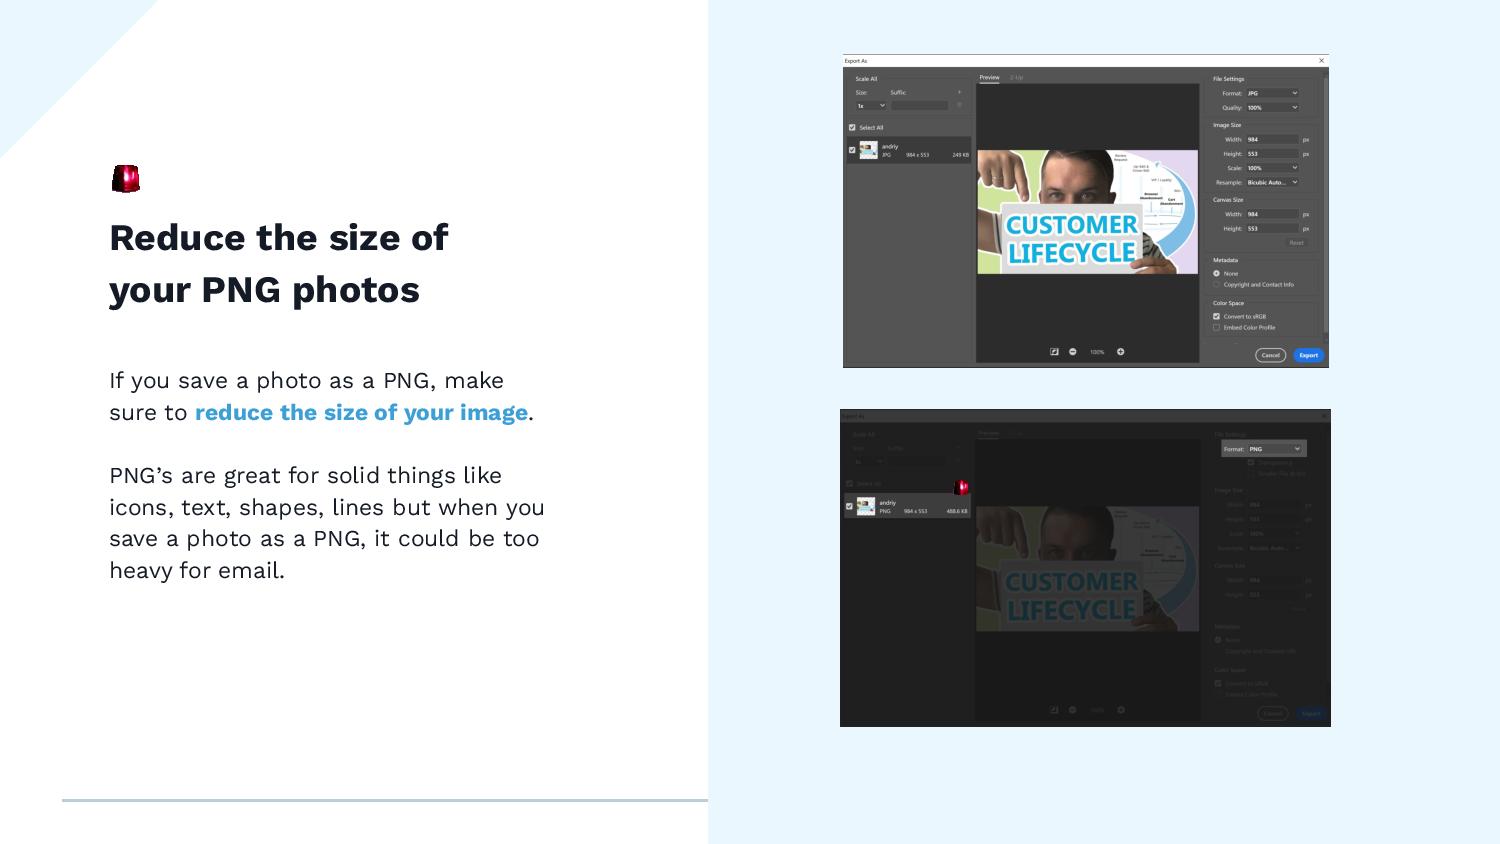1500x844 pixels.
Task: Click Canvas Size Height field showing 553
Action: (1272, 228)
